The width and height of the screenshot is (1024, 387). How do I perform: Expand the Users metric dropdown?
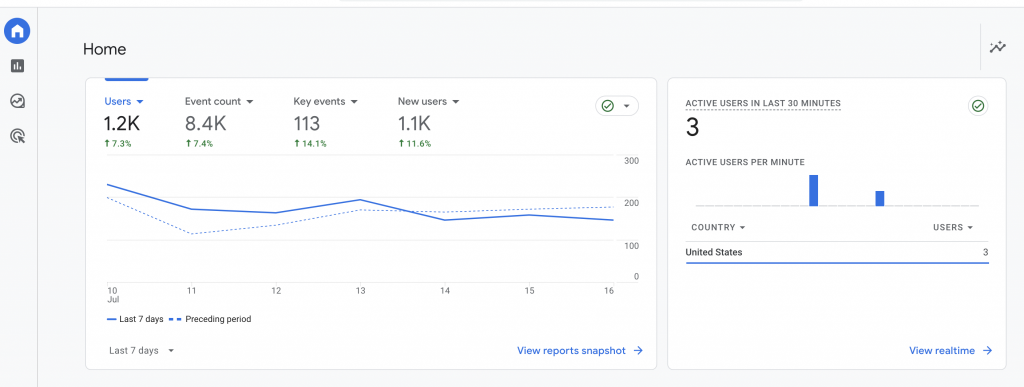pos(140,102)
